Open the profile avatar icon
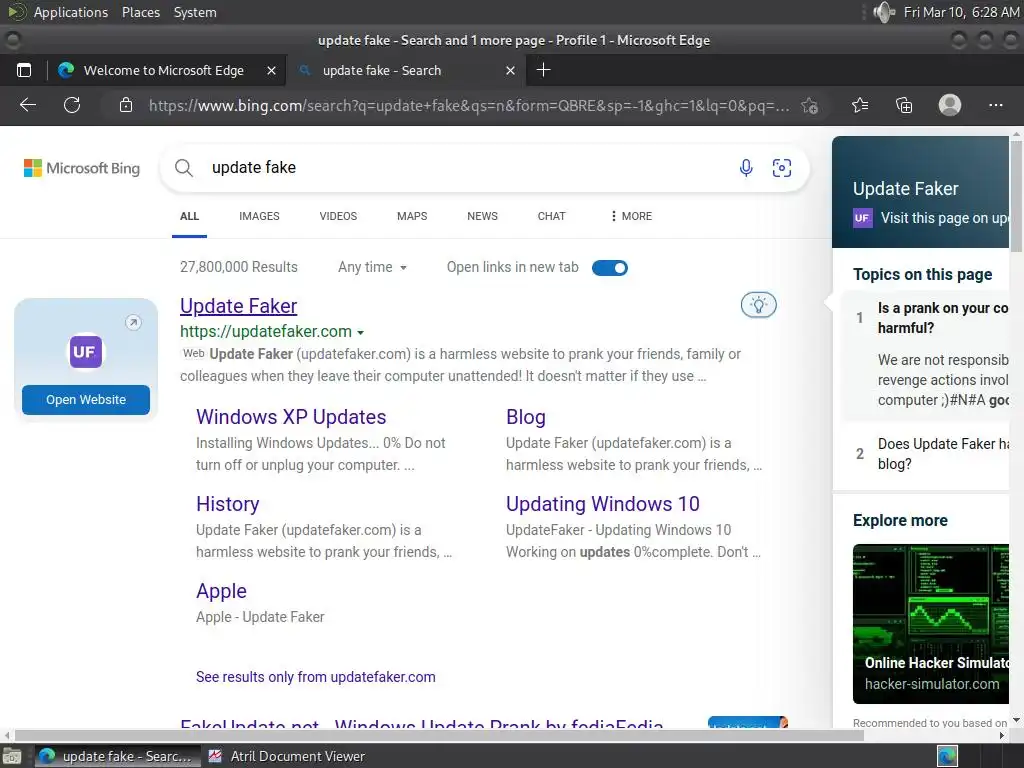 pos(950,105)
